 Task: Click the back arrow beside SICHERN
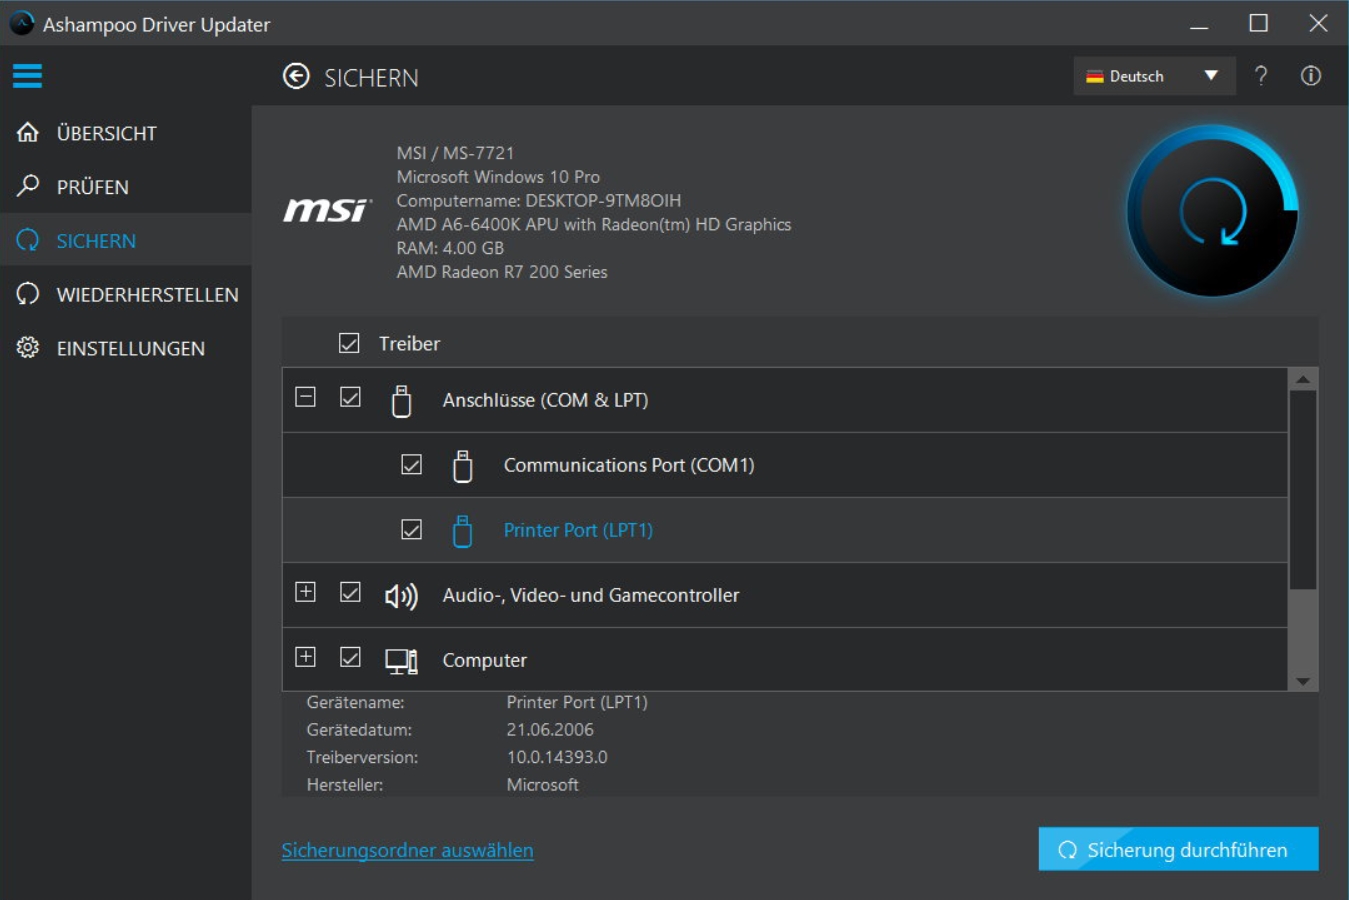click(296, 77)
